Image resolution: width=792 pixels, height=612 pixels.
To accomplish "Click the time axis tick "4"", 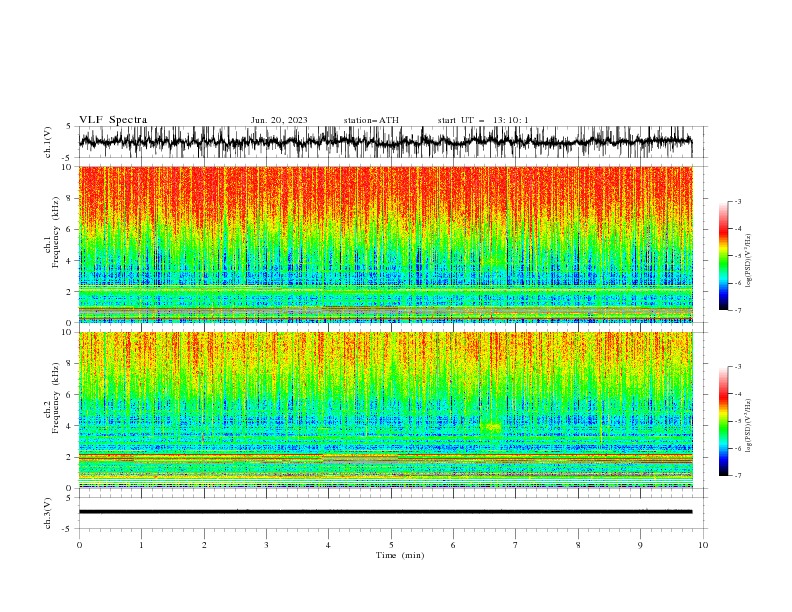I will tap(329, 545).
